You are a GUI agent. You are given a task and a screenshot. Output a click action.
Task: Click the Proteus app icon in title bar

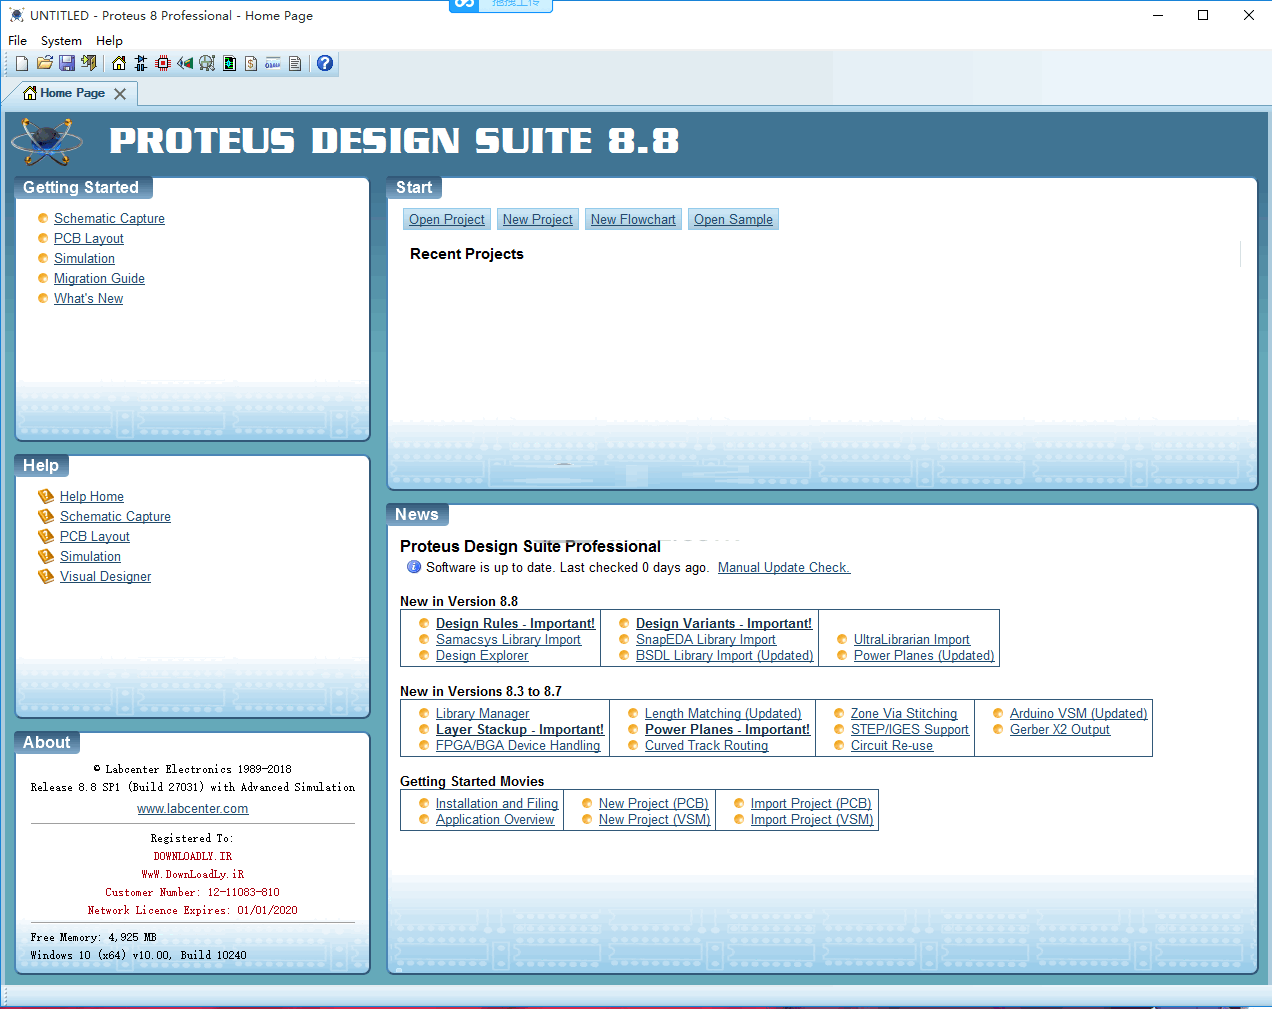pos(16,15)
